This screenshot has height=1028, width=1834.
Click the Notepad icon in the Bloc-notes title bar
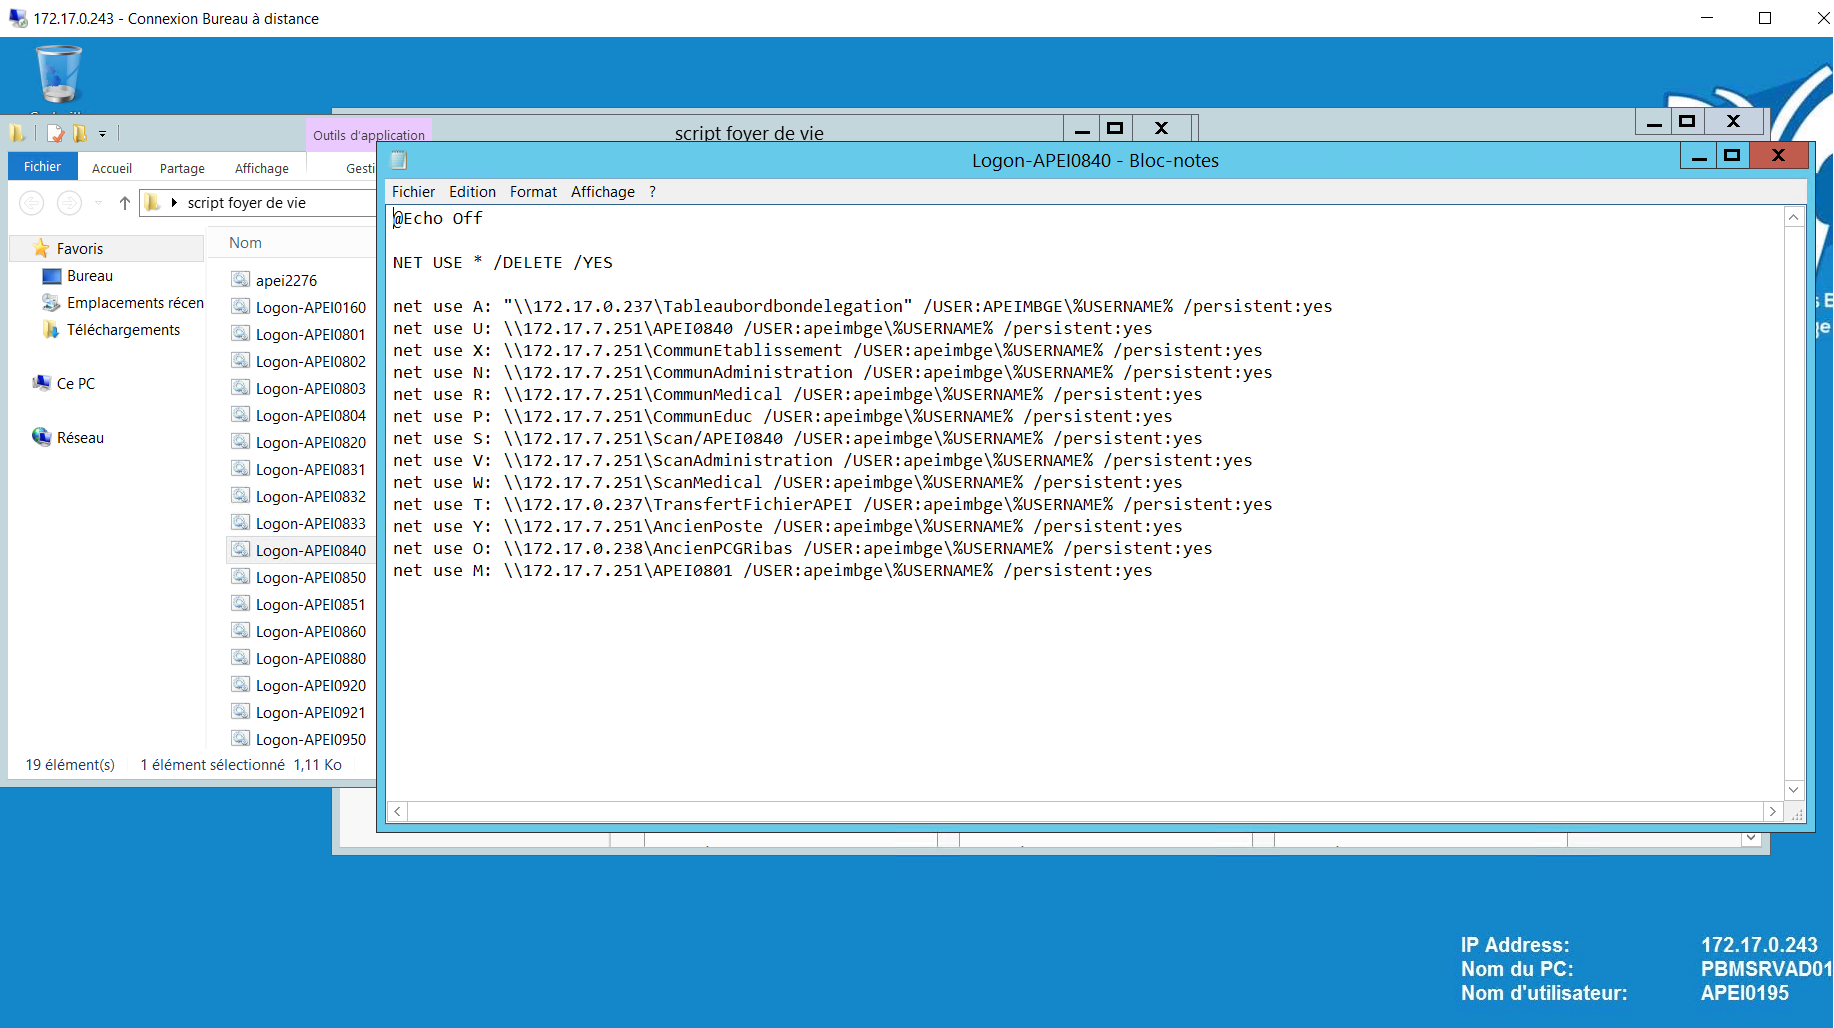point(399,160)
